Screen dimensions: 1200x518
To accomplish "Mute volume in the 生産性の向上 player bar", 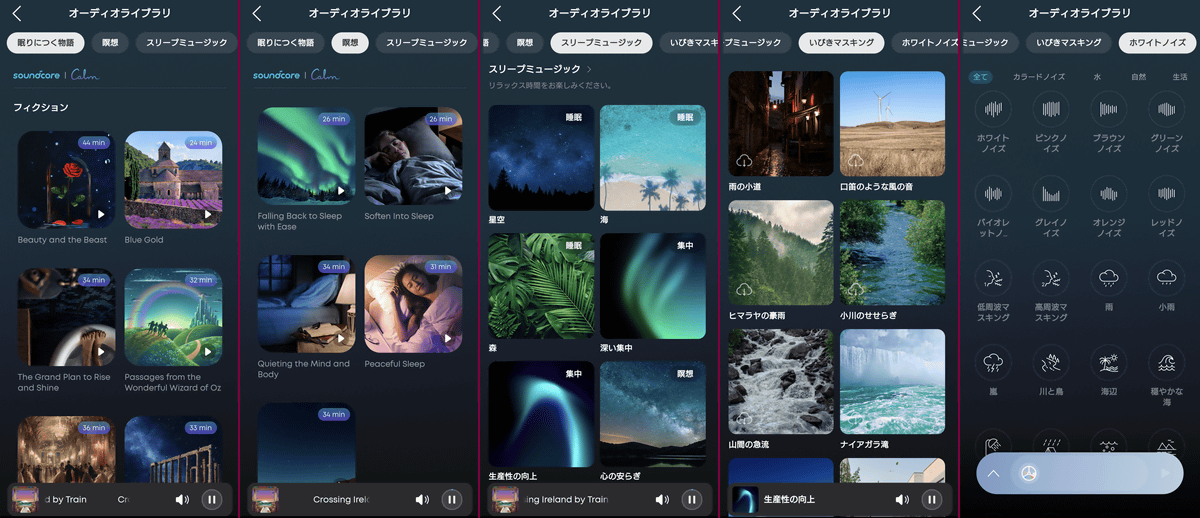I will 902,499.
